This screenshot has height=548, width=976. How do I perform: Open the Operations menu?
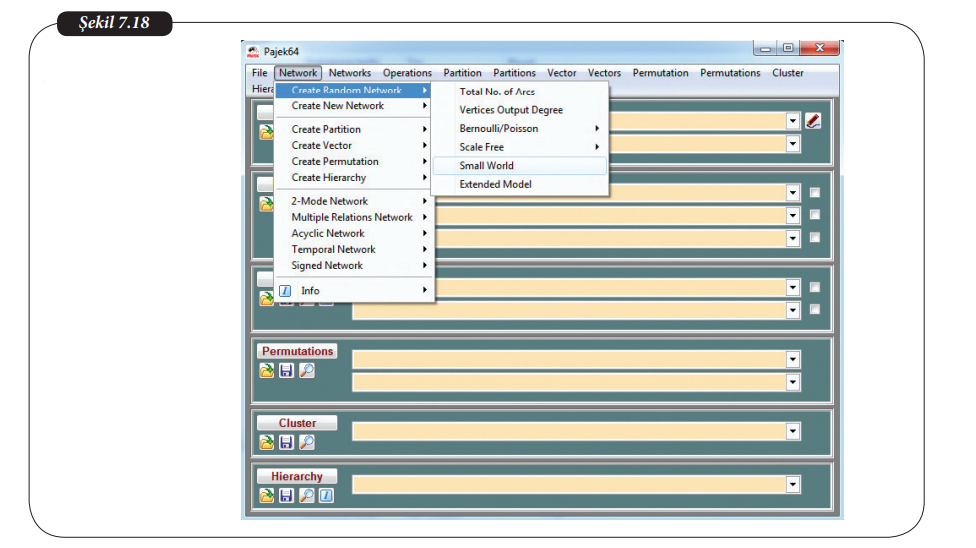[407, 73]
